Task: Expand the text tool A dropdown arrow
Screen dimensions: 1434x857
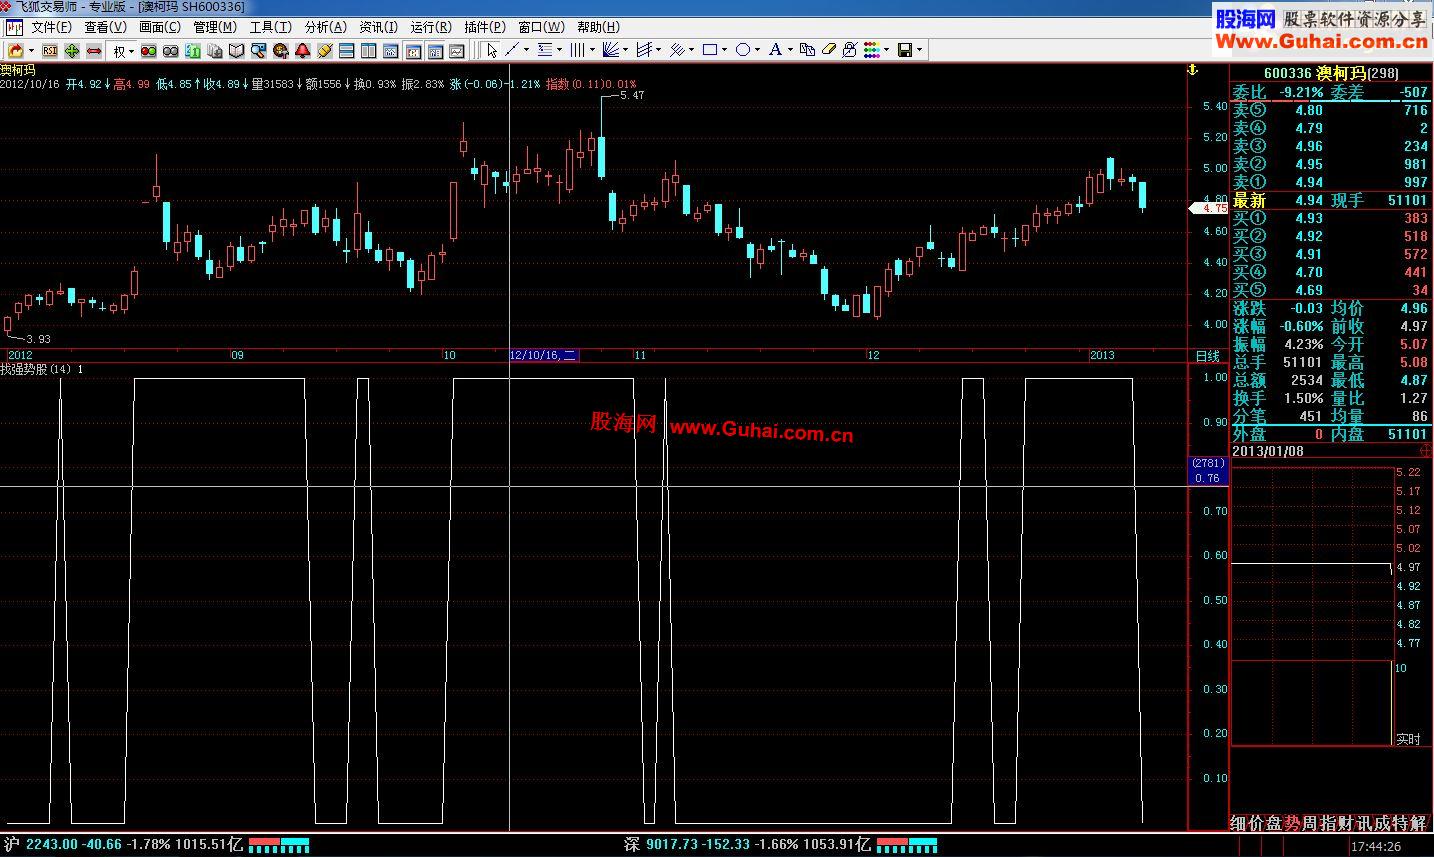Action: point(790,50)
